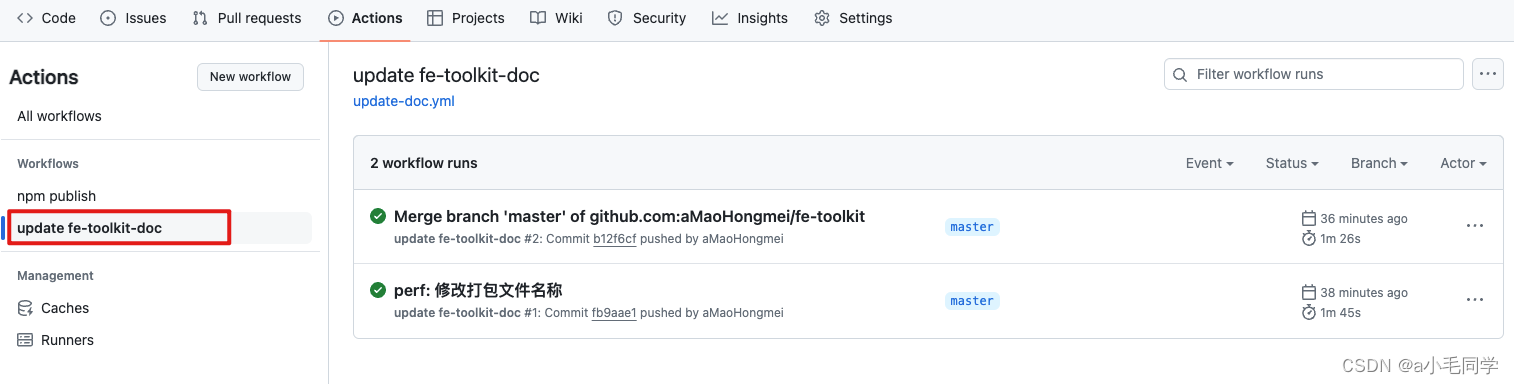The width and height of the screenshot is (1514, 384).
Task: Expand the Actor filter dropdown
Action: click(x=1463, y=163)
